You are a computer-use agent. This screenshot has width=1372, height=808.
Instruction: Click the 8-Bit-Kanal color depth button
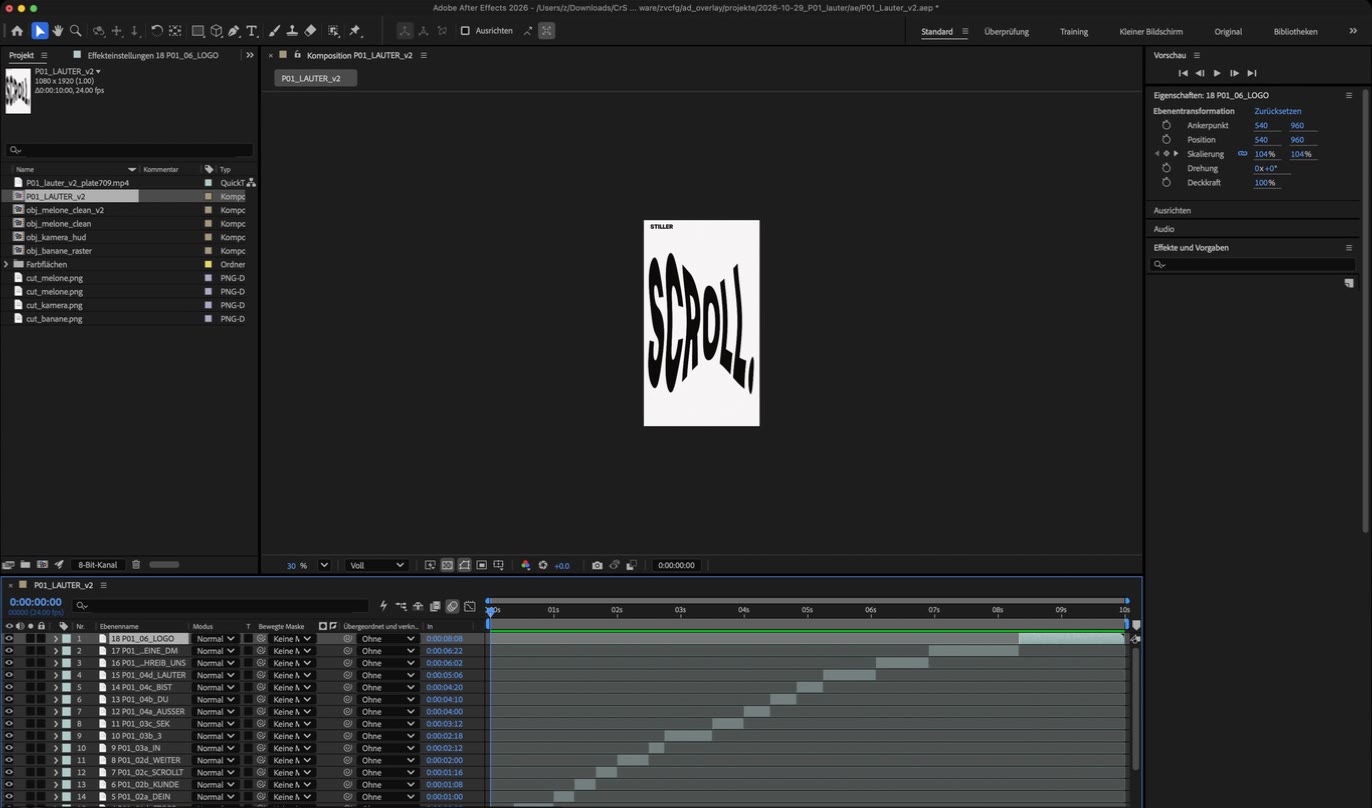[x=98, y=565]
